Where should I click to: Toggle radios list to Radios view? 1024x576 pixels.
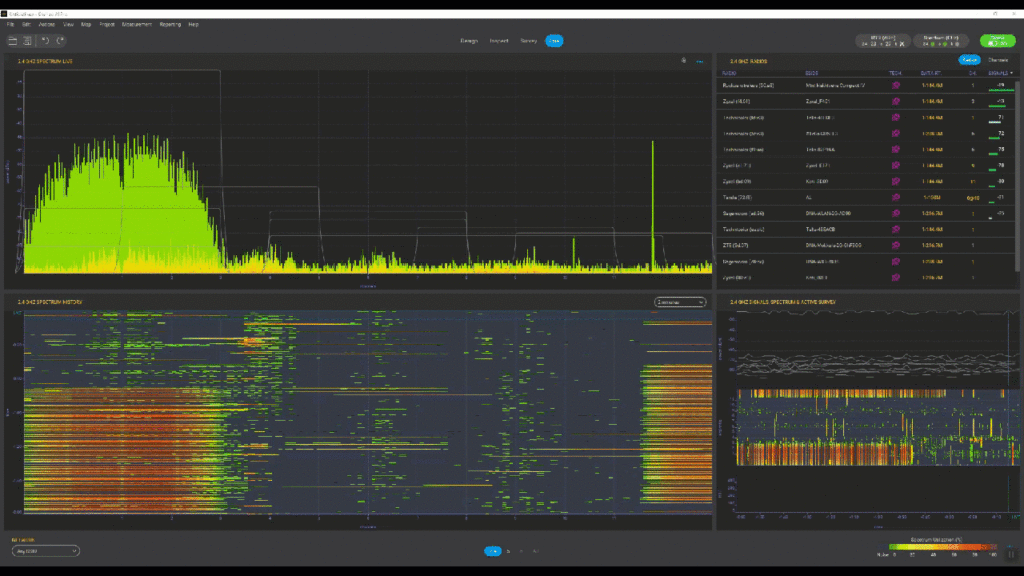(x=968, y=60)
